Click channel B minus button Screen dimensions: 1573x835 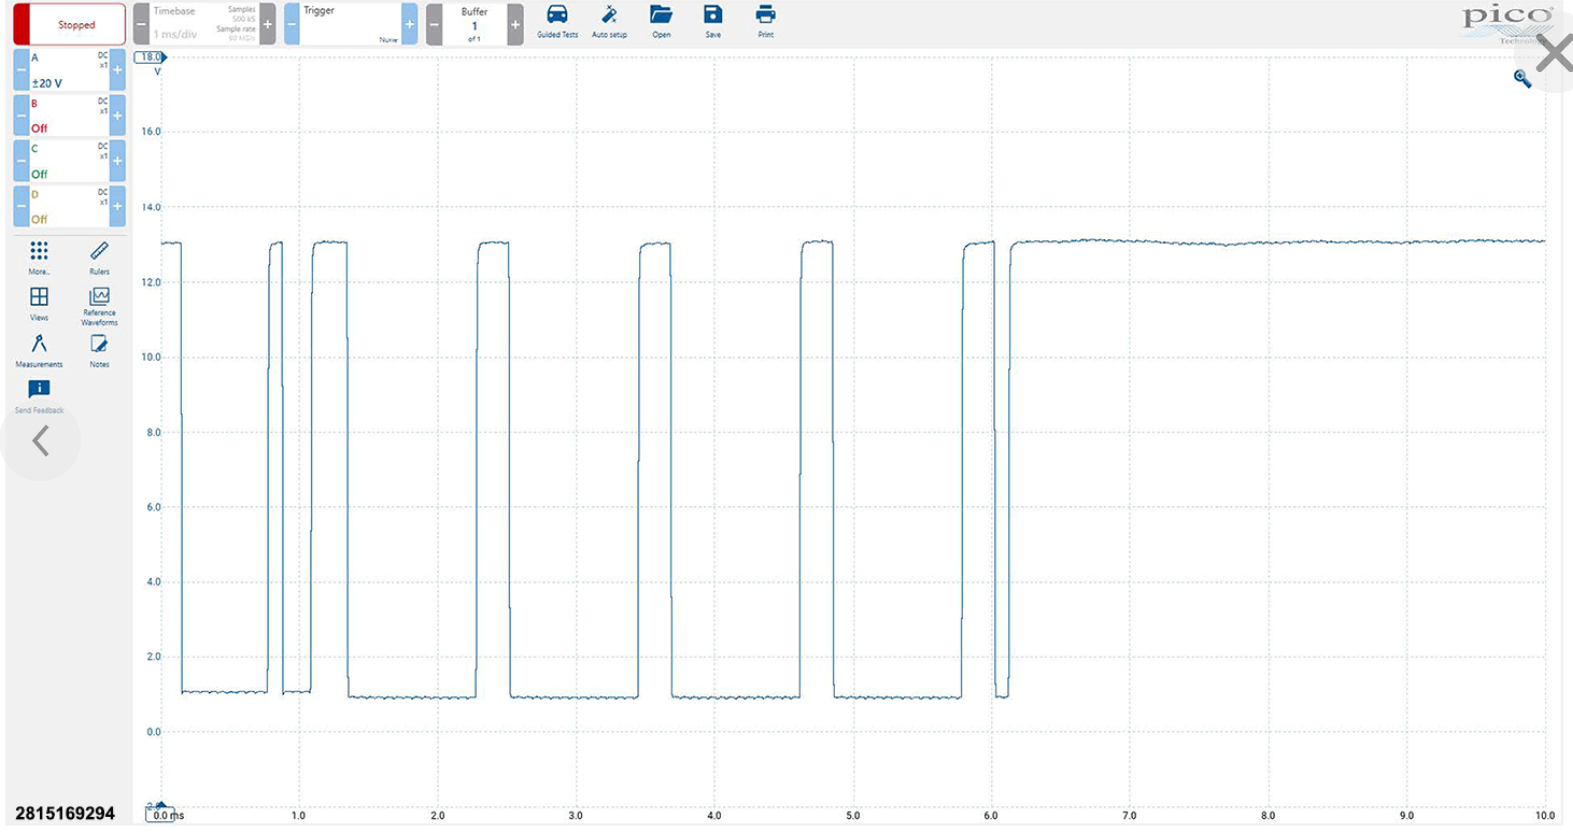coord(21,116)
